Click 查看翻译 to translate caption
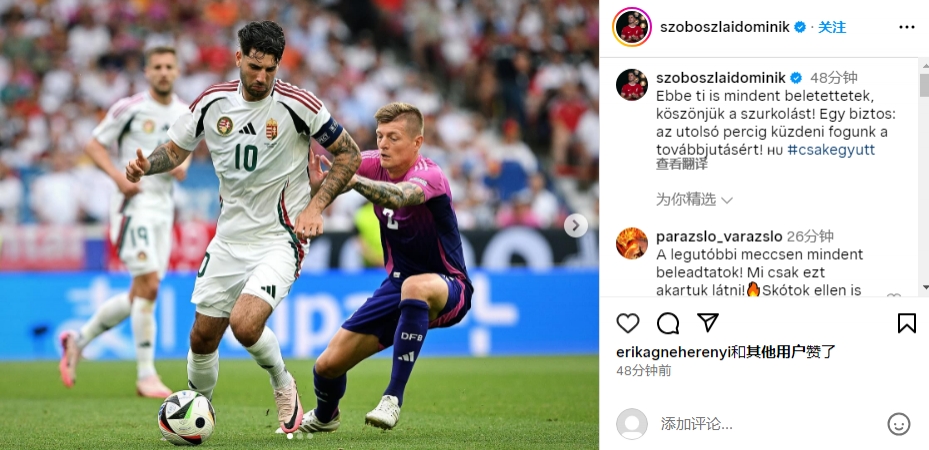 coord(681,165)
